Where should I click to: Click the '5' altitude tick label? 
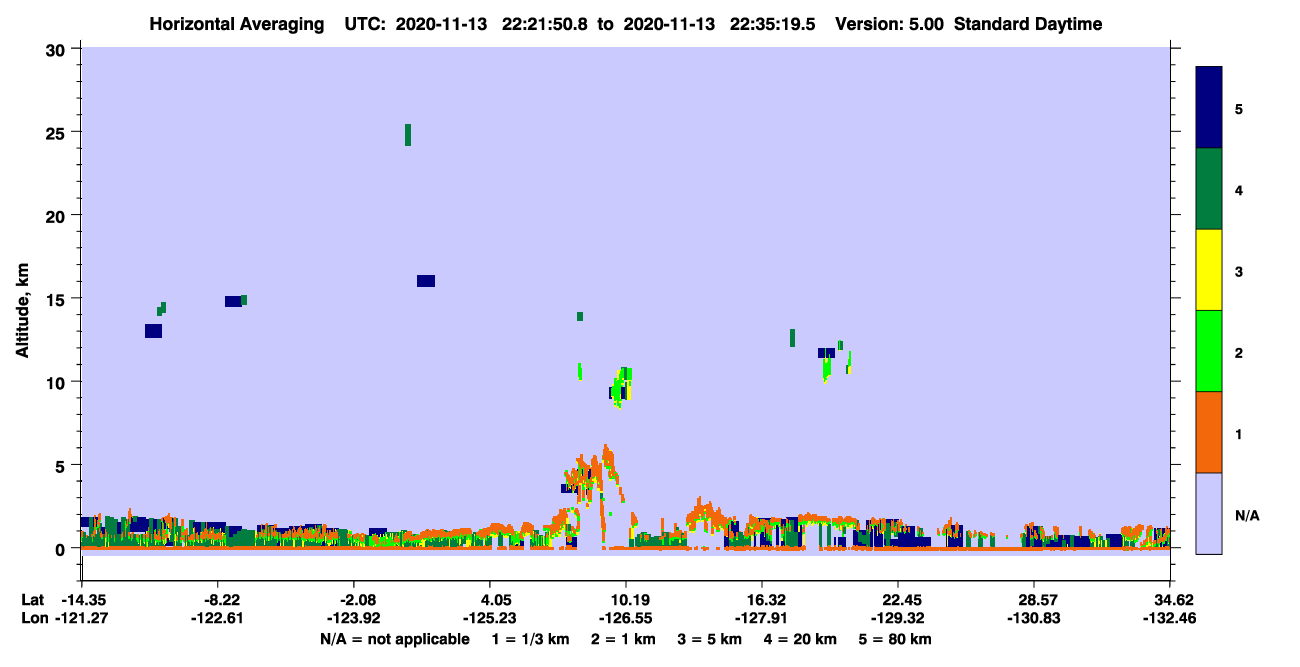[x=63, y=465]
